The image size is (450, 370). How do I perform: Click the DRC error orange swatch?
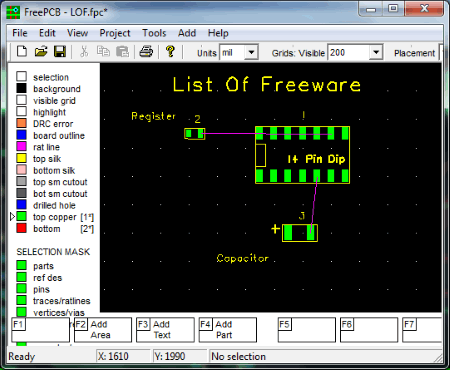pos(22,123)
